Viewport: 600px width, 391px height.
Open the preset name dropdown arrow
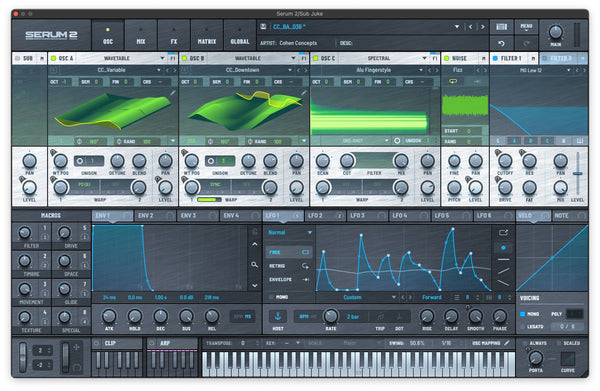click(457, 27)
